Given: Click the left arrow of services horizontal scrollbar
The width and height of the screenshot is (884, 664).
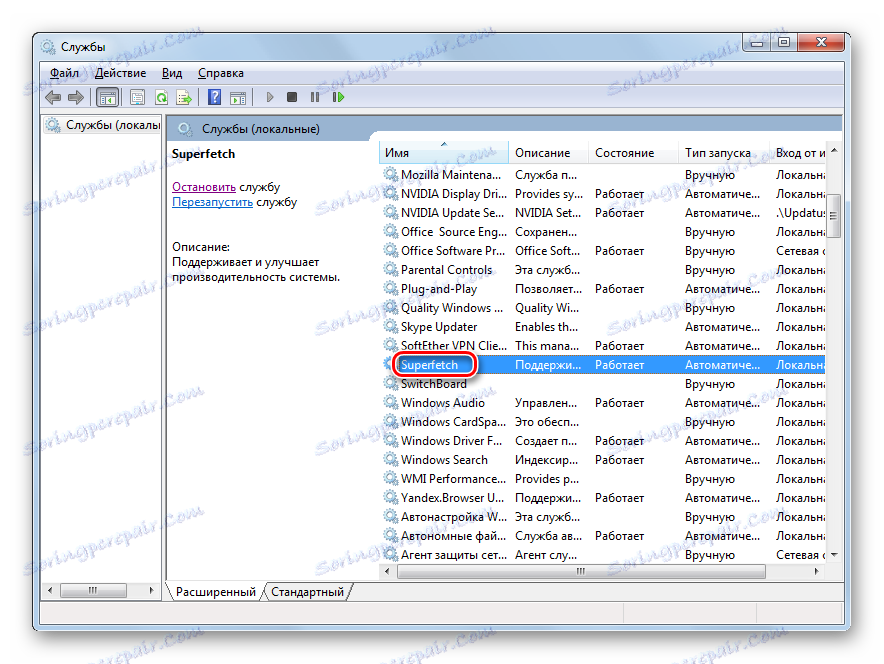Looking at the screenshot, I should 387,572.
